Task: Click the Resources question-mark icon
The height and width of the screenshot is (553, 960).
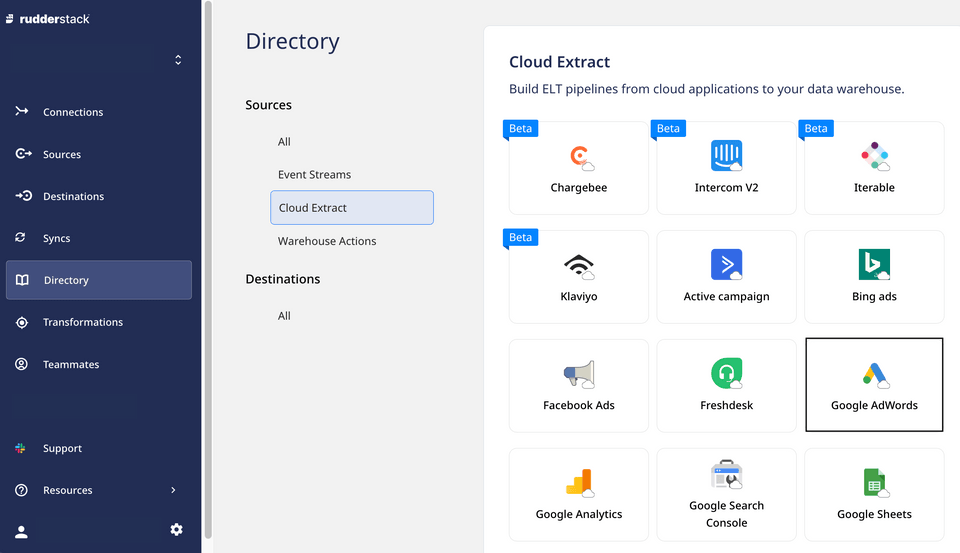Action: point(21,490)
